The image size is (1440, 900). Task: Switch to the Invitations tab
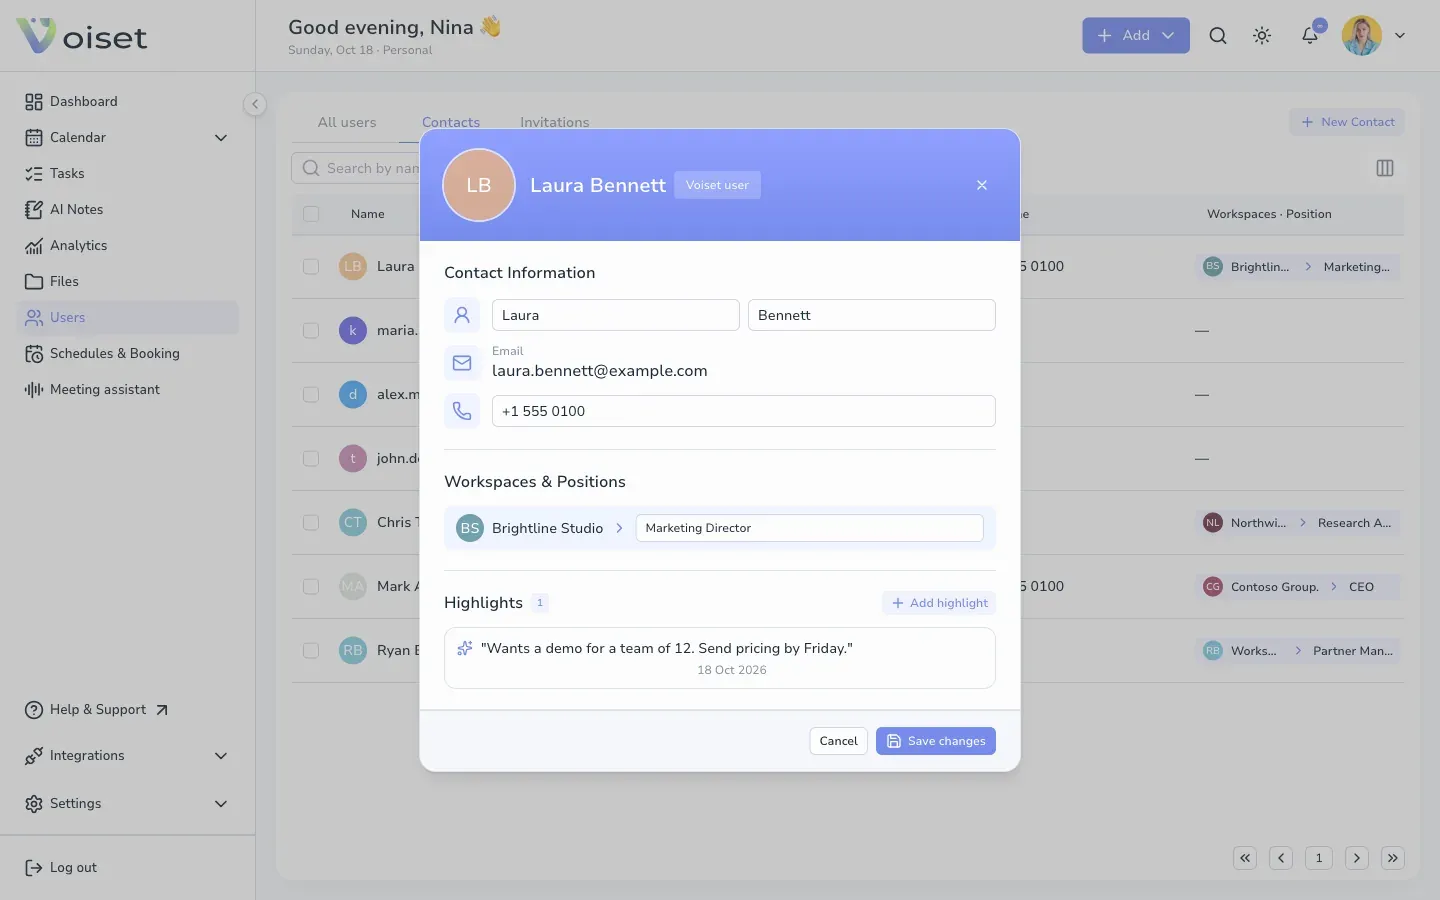tap(555, 122)
